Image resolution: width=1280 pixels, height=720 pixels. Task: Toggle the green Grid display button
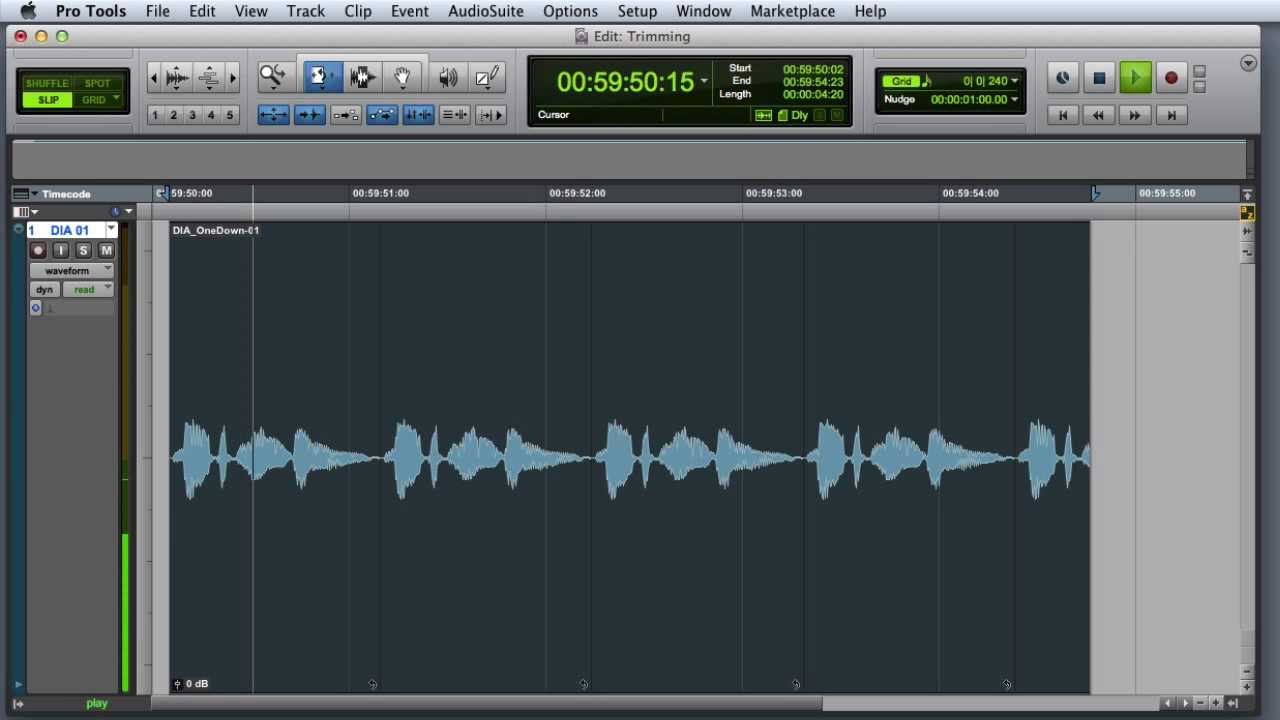pos(902,81)
